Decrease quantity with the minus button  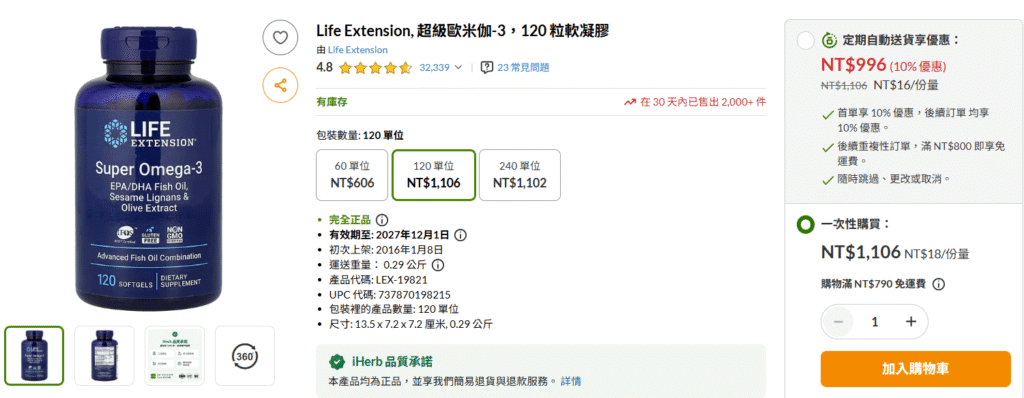tap(839, 322)
